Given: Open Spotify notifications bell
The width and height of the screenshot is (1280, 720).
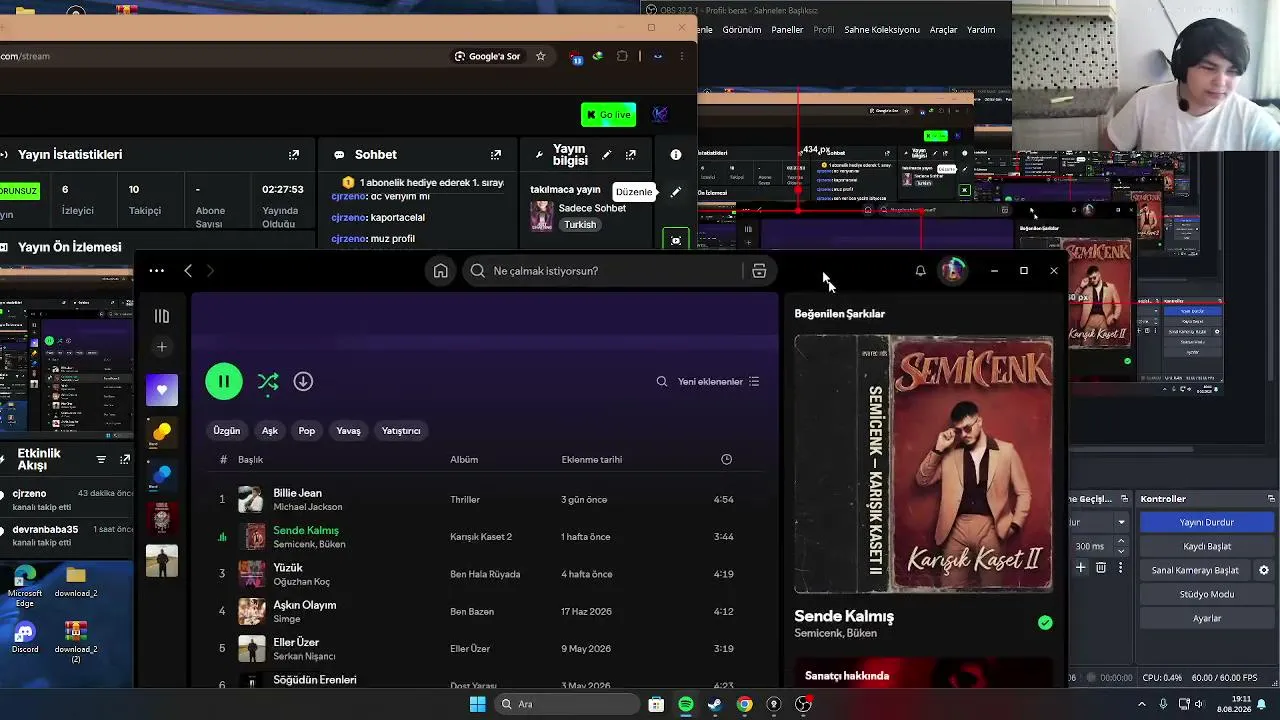Looking at the screenshot, I should [920, 271].
